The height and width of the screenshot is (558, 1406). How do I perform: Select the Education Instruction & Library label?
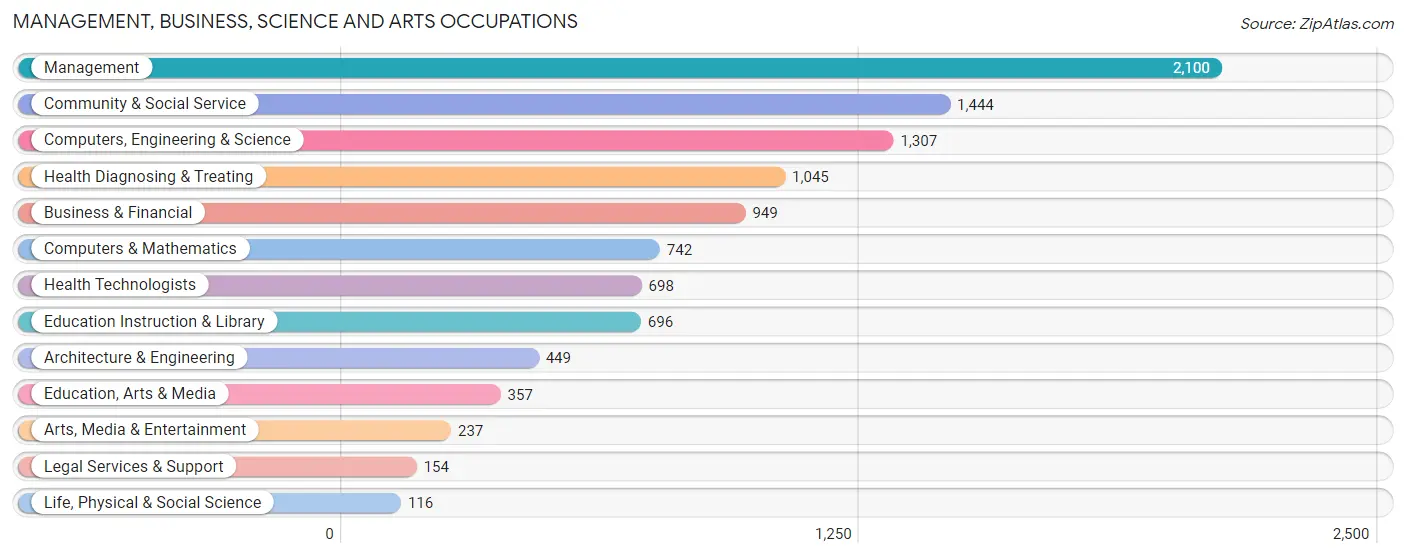pos(154,321)
